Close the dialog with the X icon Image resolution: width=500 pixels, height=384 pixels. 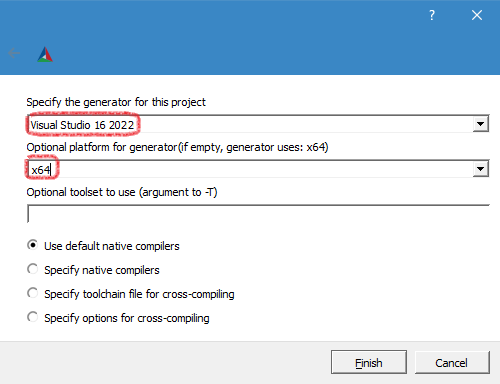pyautogui.click(x=477, y=15)
